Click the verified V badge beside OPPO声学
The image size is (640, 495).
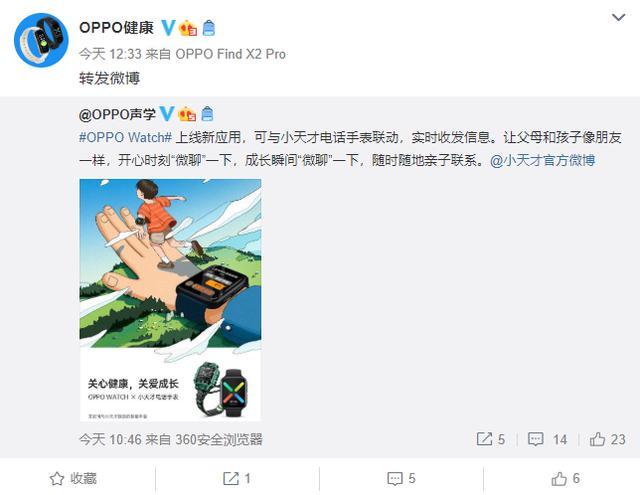pos(167,114)
